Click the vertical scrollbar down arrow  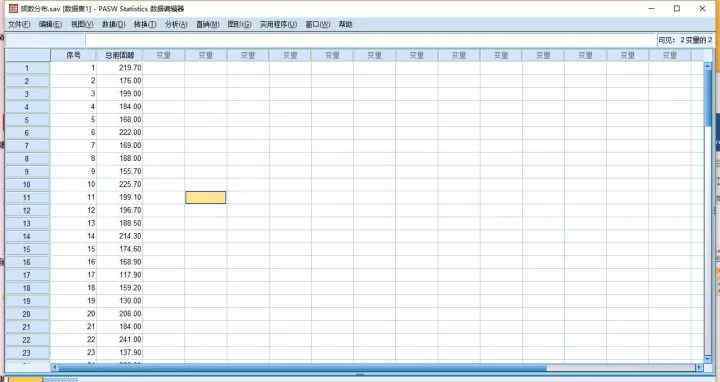pos(708,359)
